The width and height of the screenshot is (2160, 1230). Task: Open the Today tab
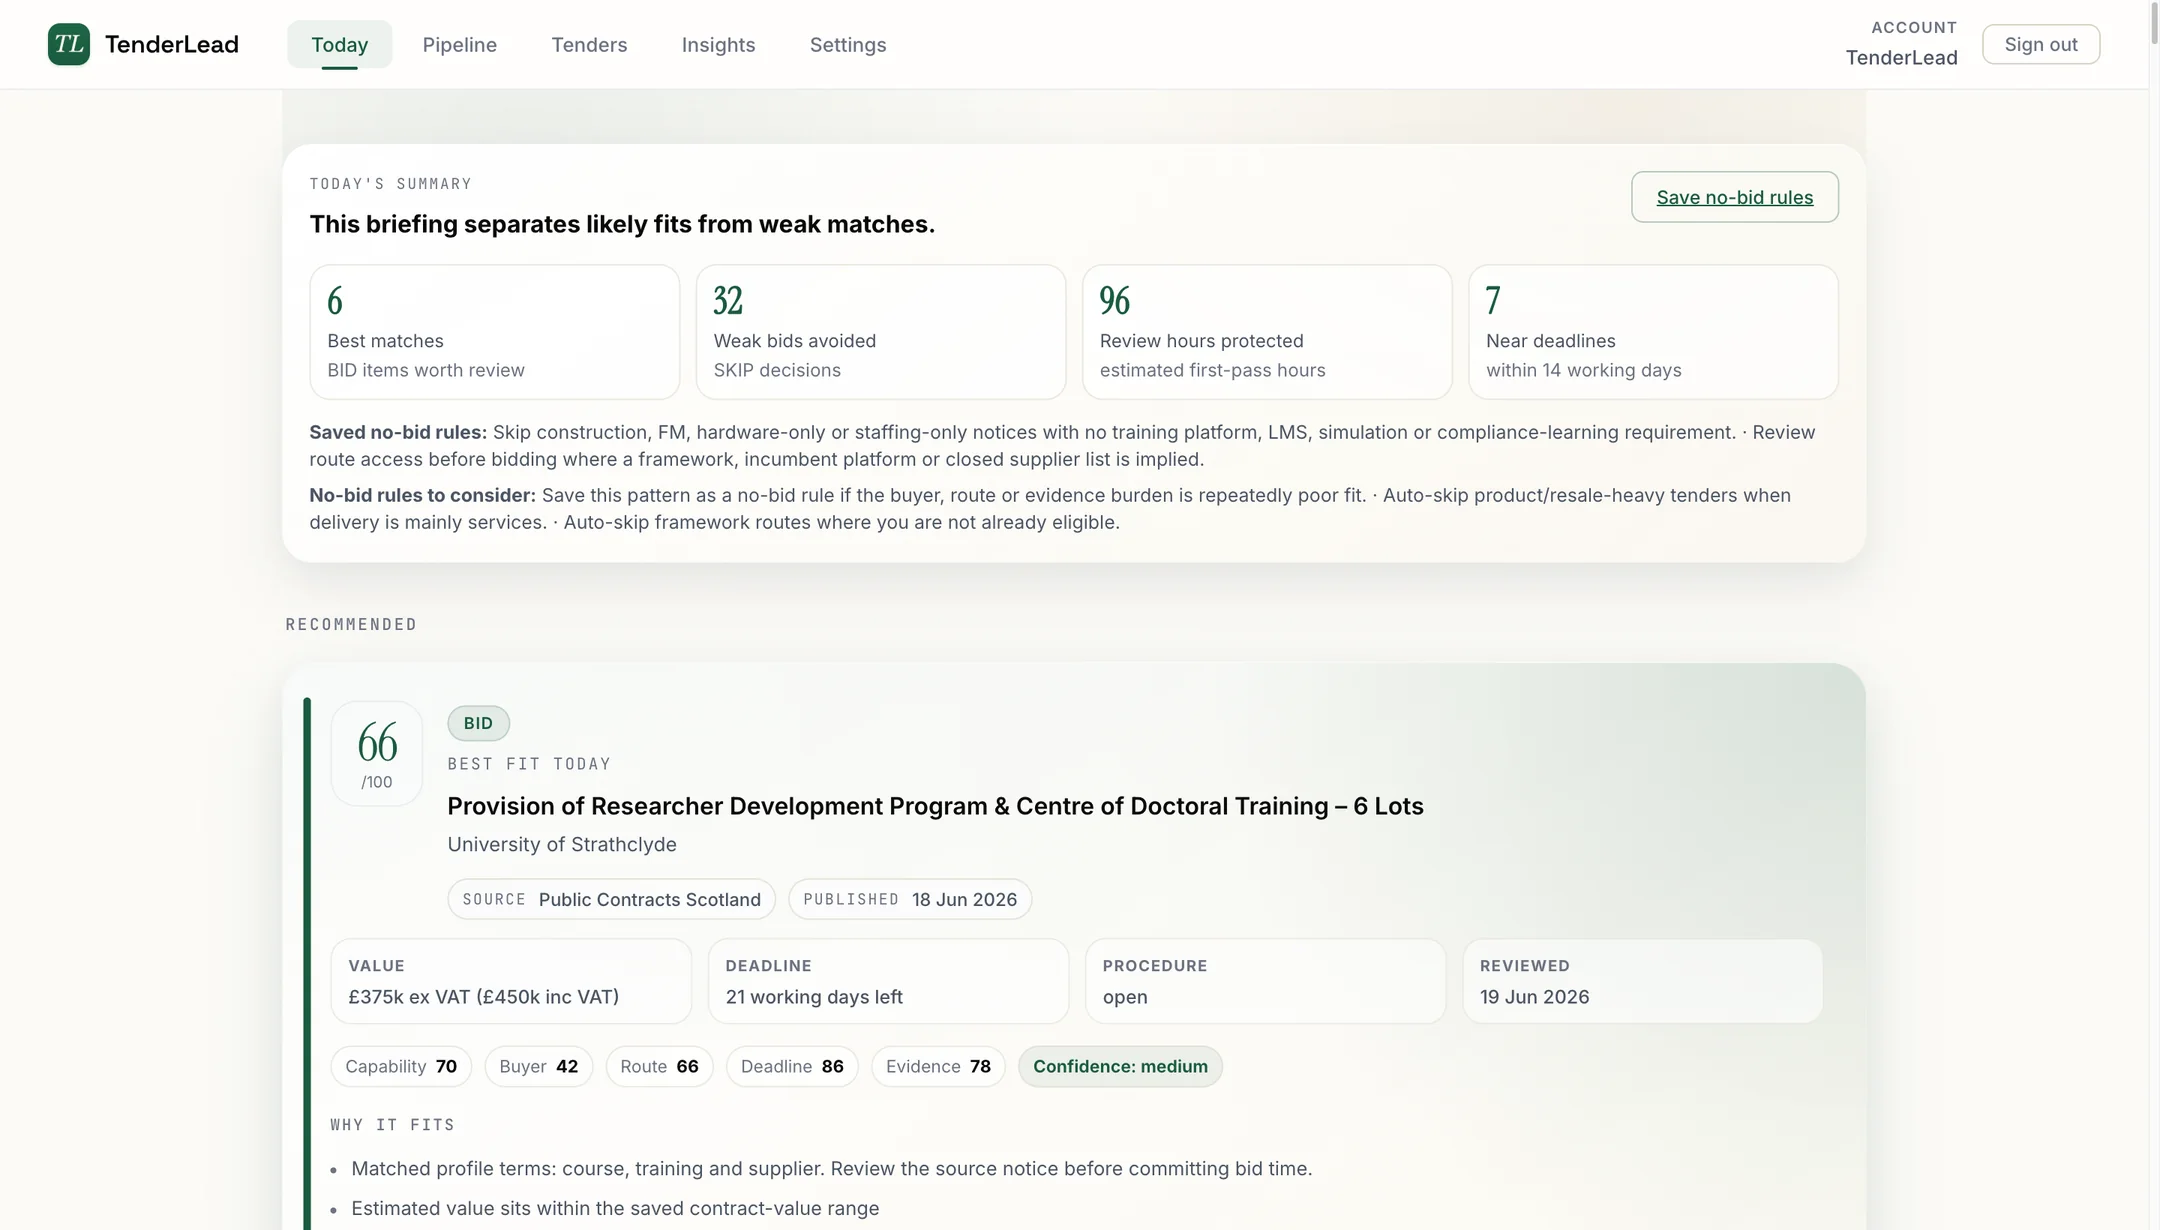pyautogui.click(x=340, y=44)
